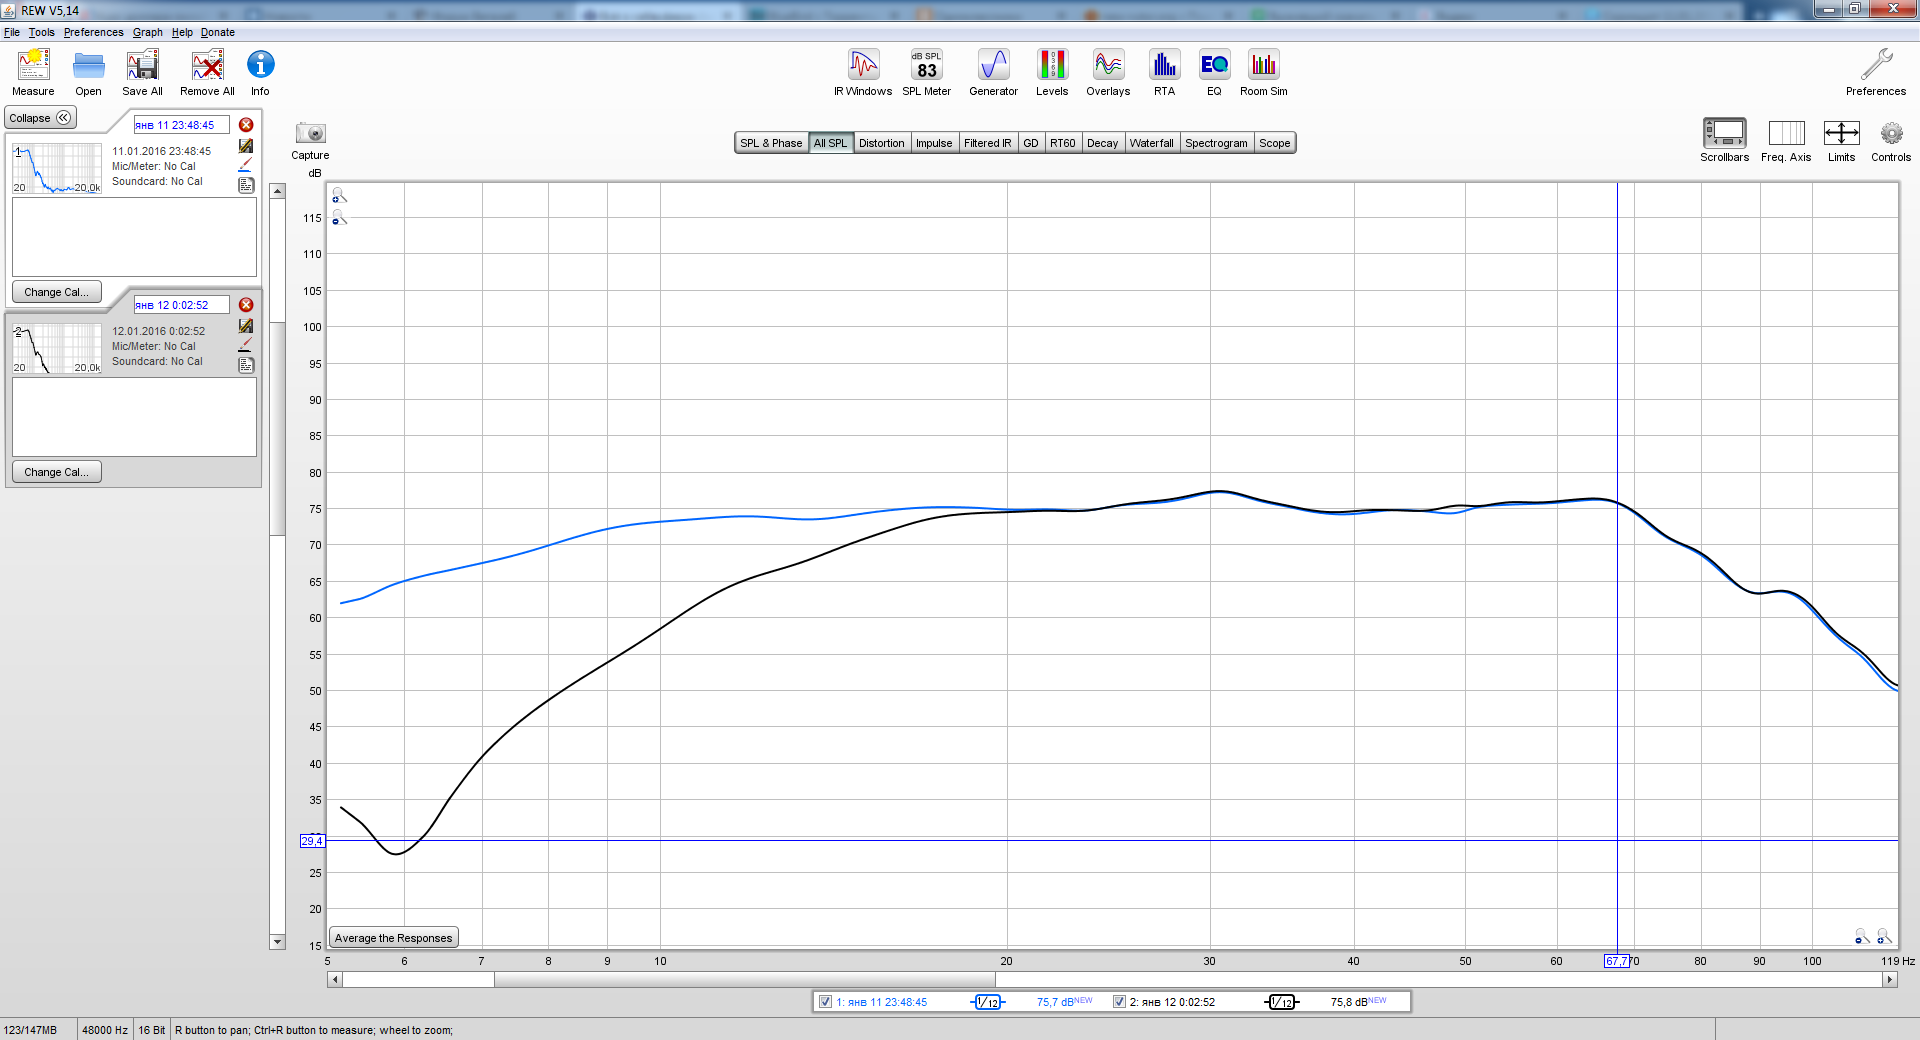Edit name field of measurement 2
The width and height of the screenshot is (1920, 1040).
pyautogui.click(x=181, y=305)
